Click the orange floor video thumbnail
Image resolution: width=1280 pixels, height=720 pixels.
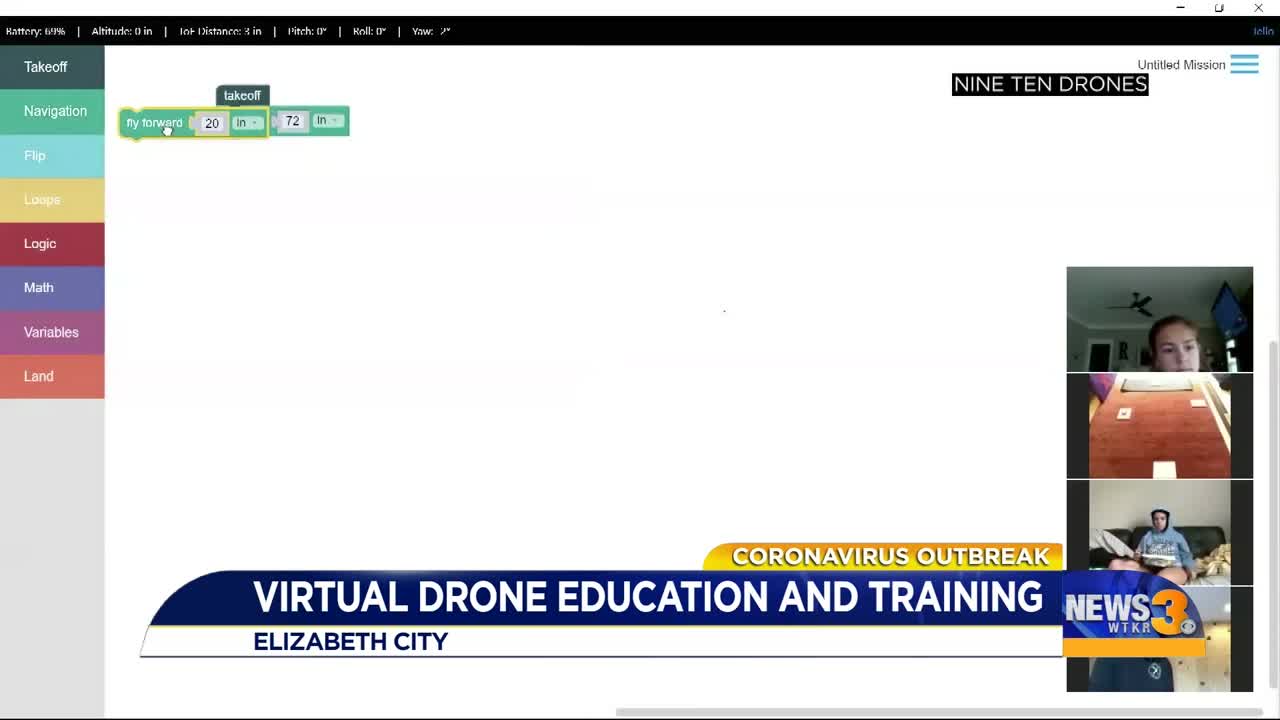point(1159,426)
